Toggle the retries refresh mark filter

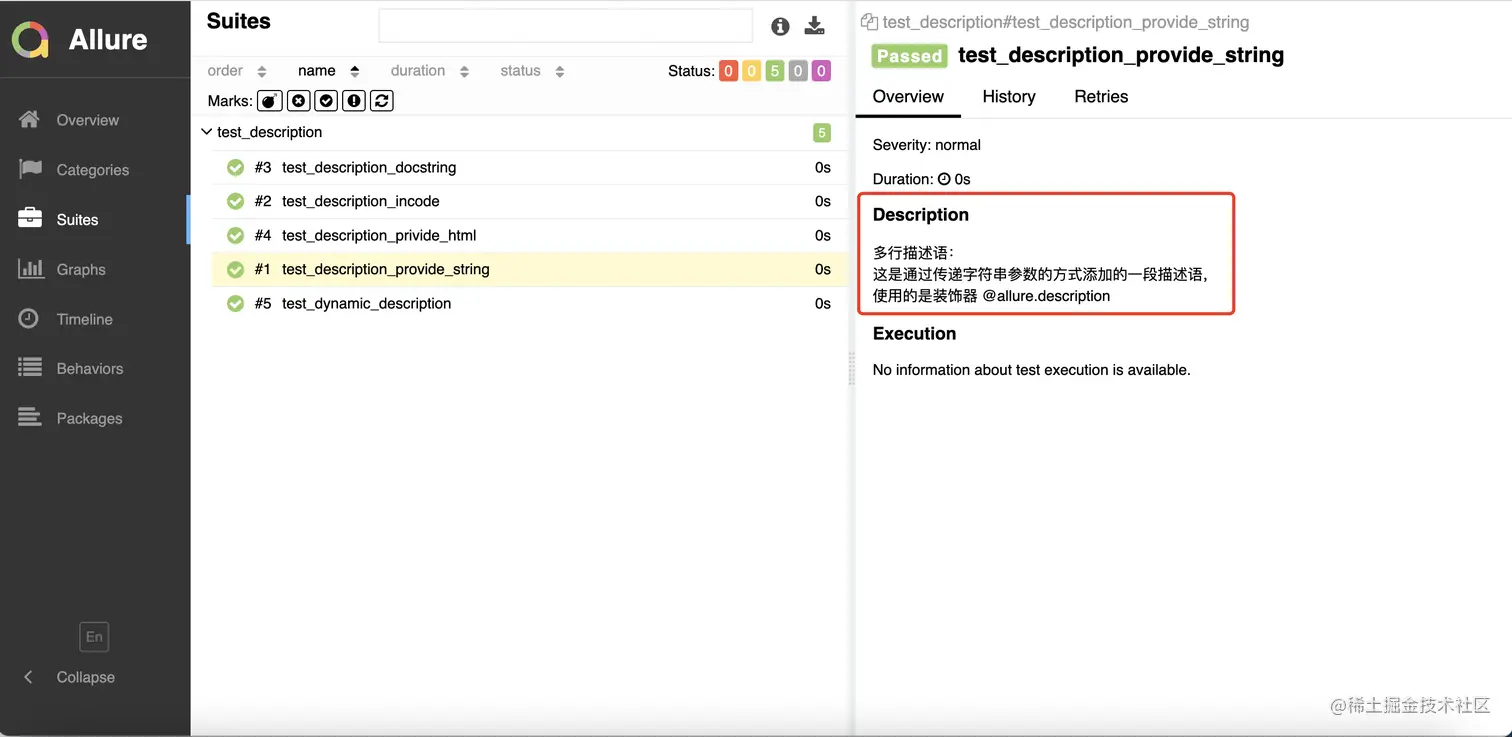[381, 101]
